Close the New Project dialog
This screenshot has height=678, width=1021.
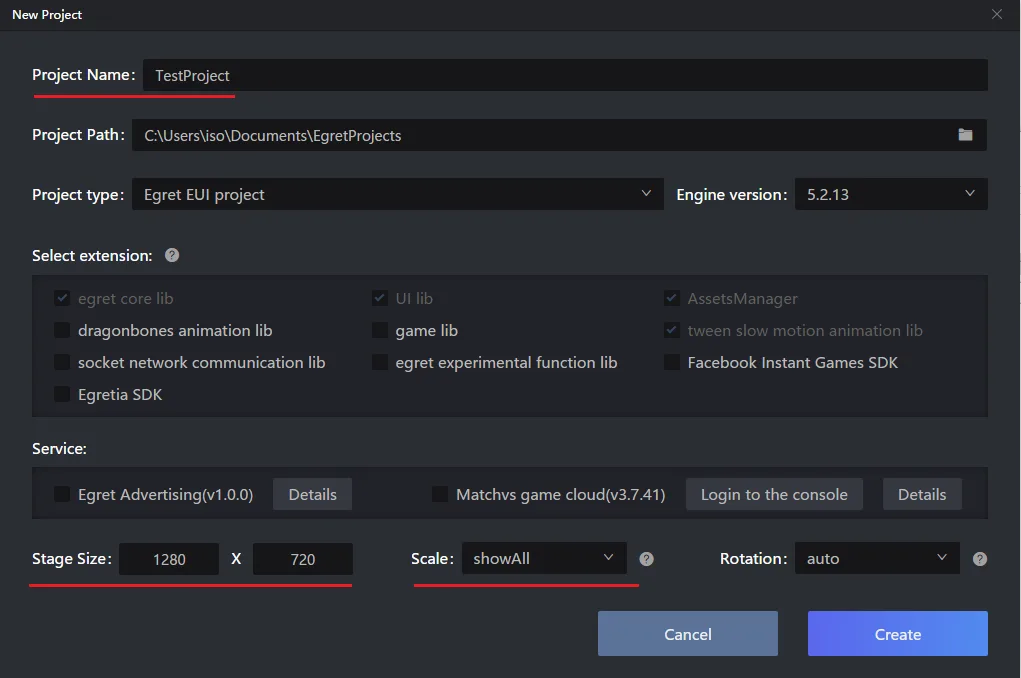tap(996, 14)
